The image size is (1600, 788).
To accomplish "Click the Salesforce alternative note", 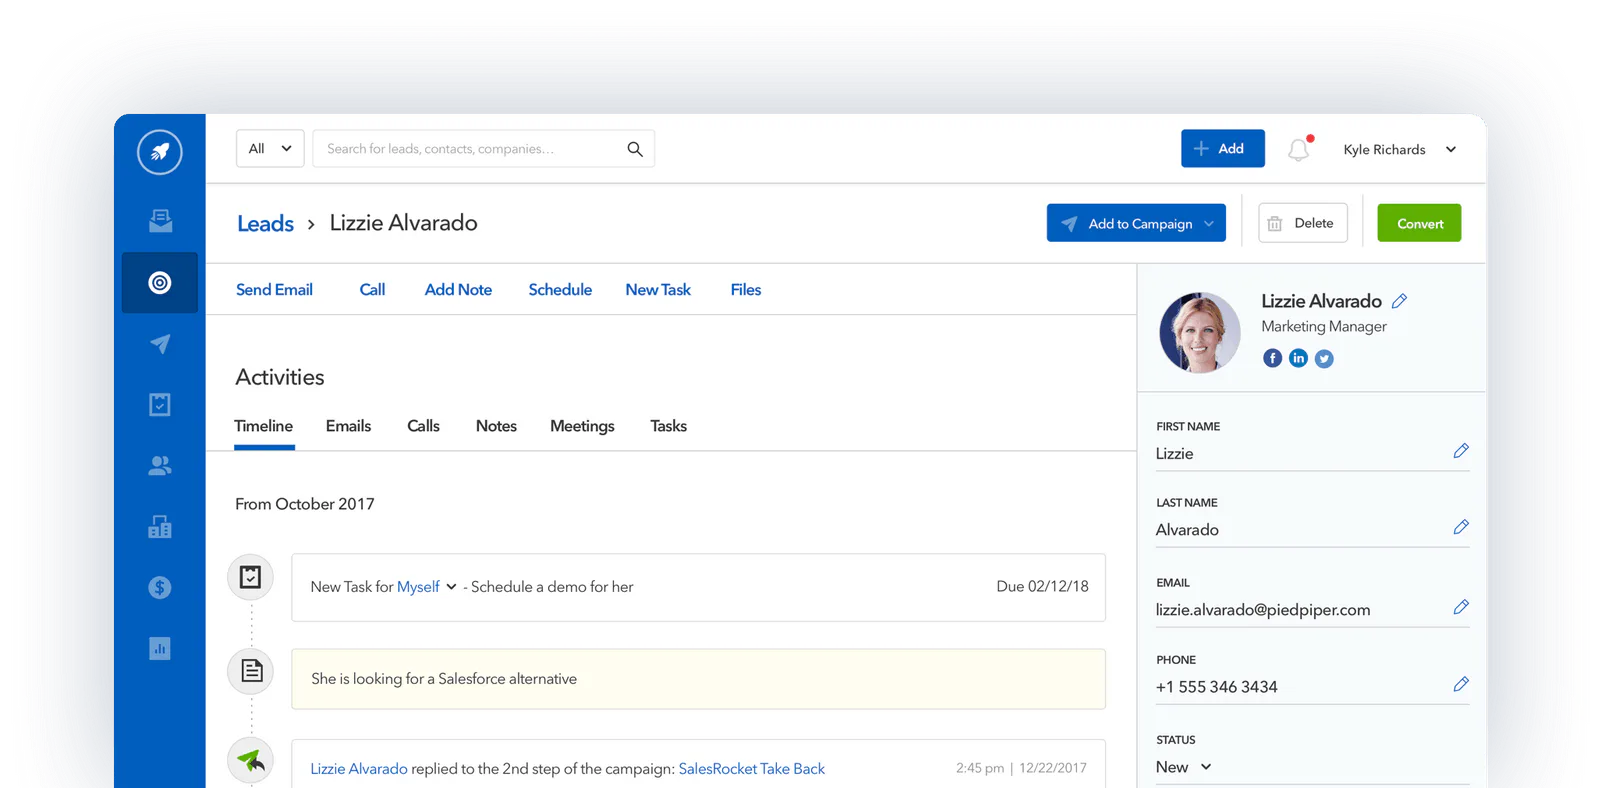I will pos(698,679).
